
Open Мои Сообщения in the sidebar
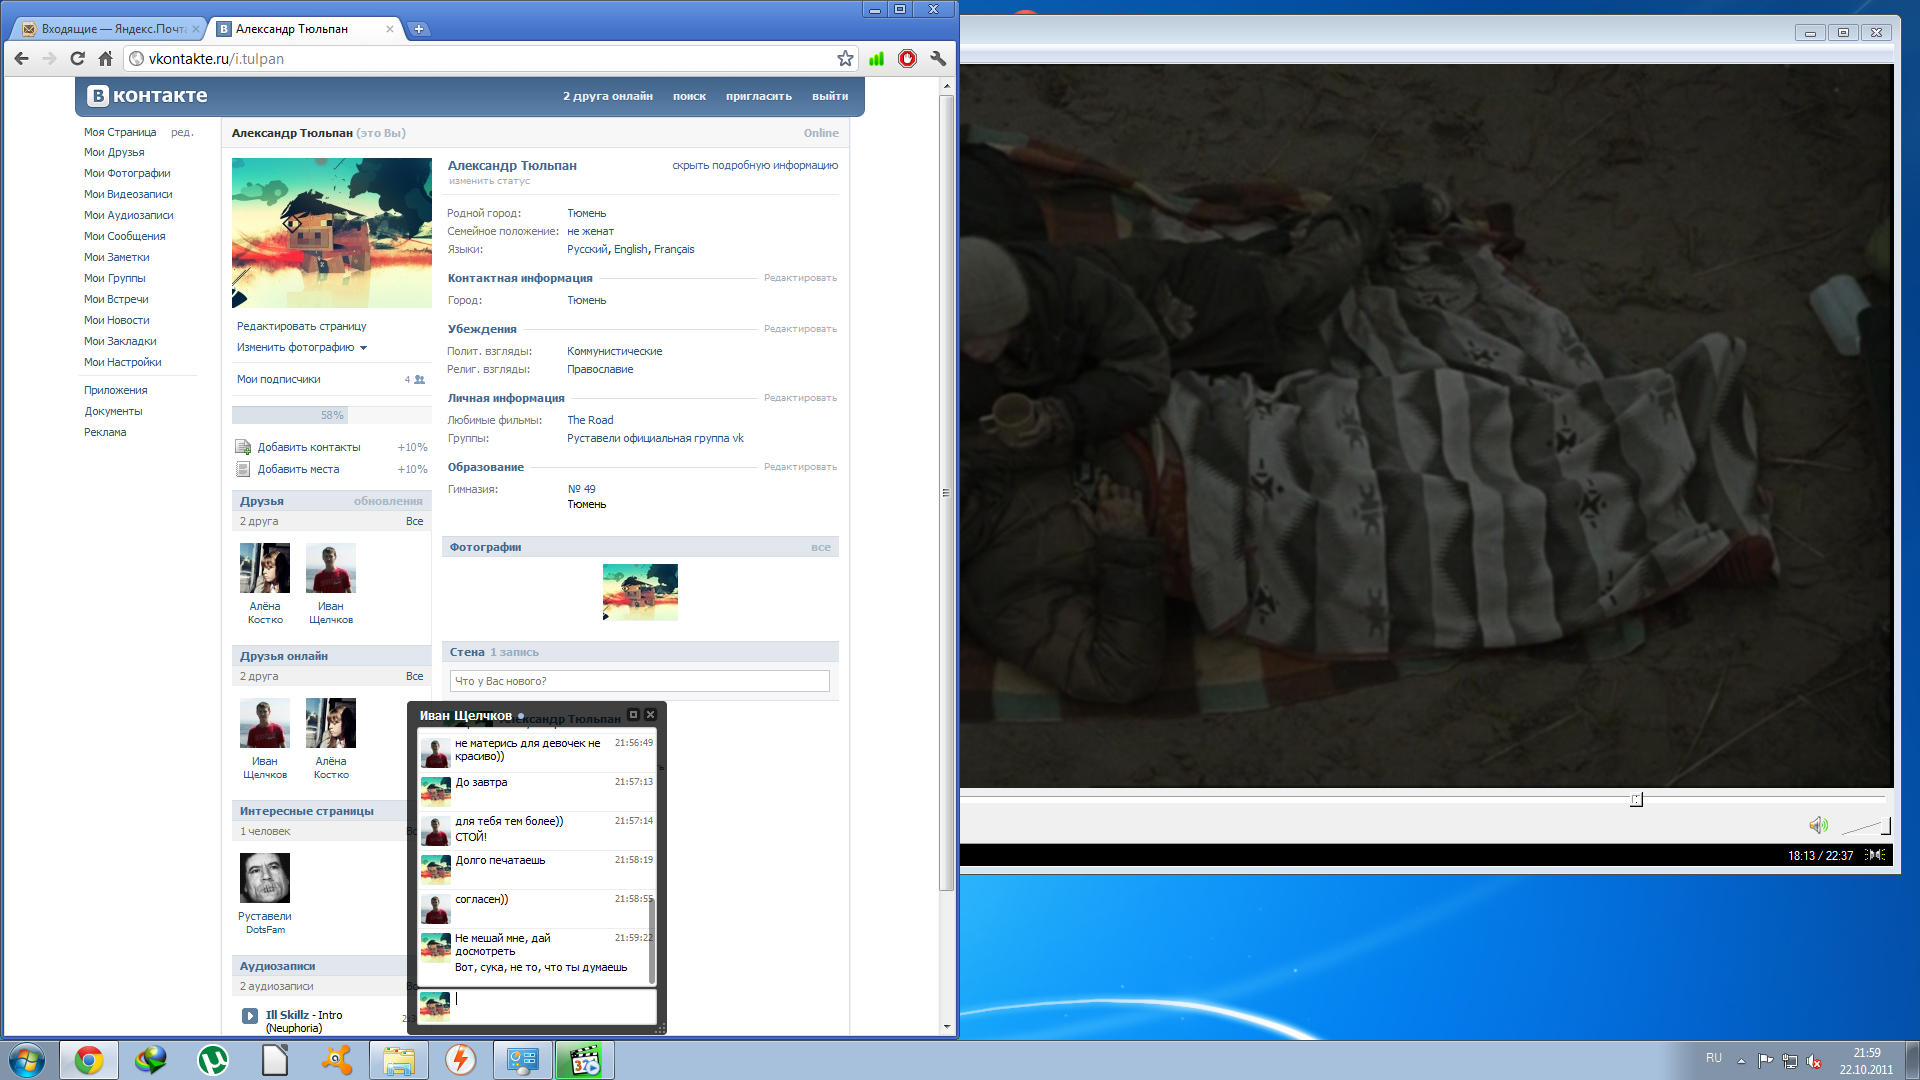[x=125, y=236]
